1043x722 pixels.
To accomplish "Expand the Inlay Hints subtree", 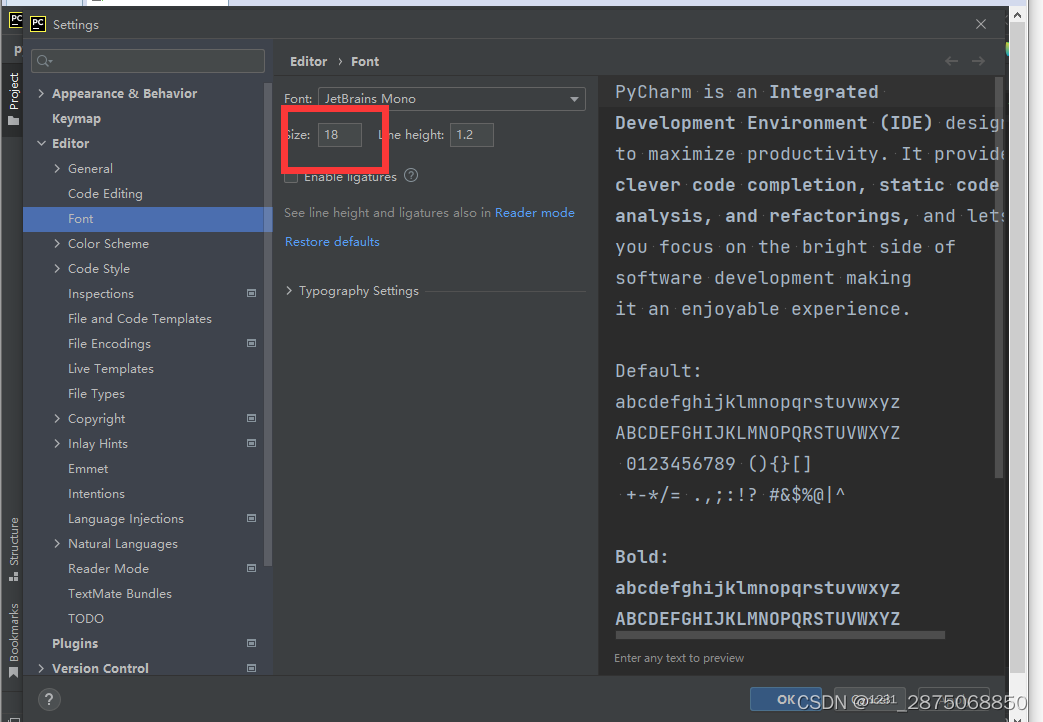I will [x=57, y=443].
